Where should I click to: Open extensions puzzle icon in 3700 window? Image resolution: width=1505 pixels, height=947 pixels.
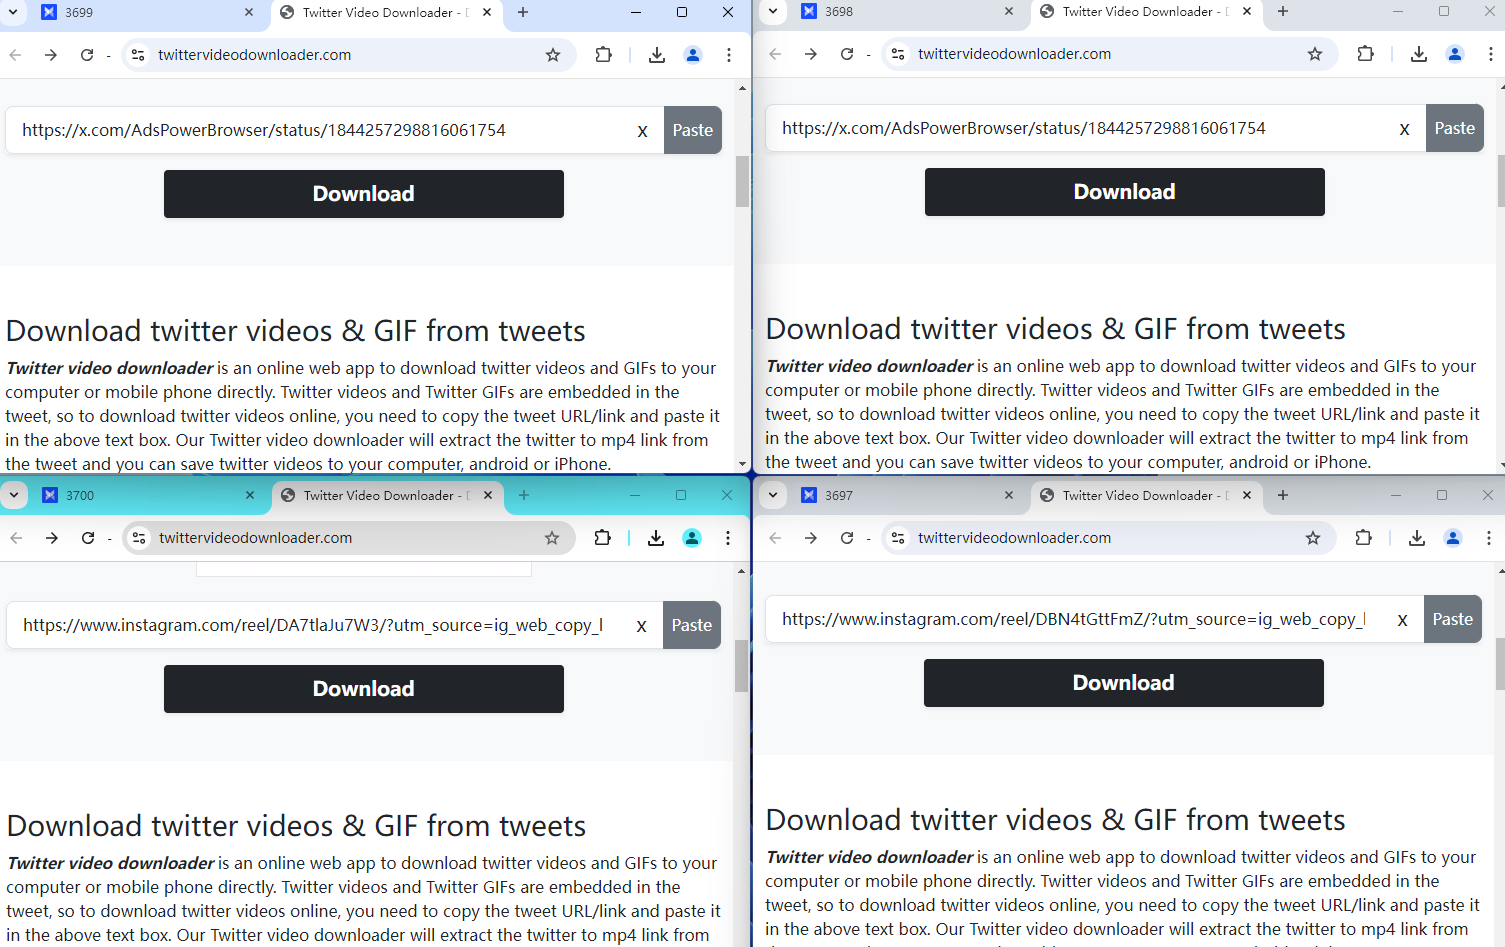[x=602, y=538]
